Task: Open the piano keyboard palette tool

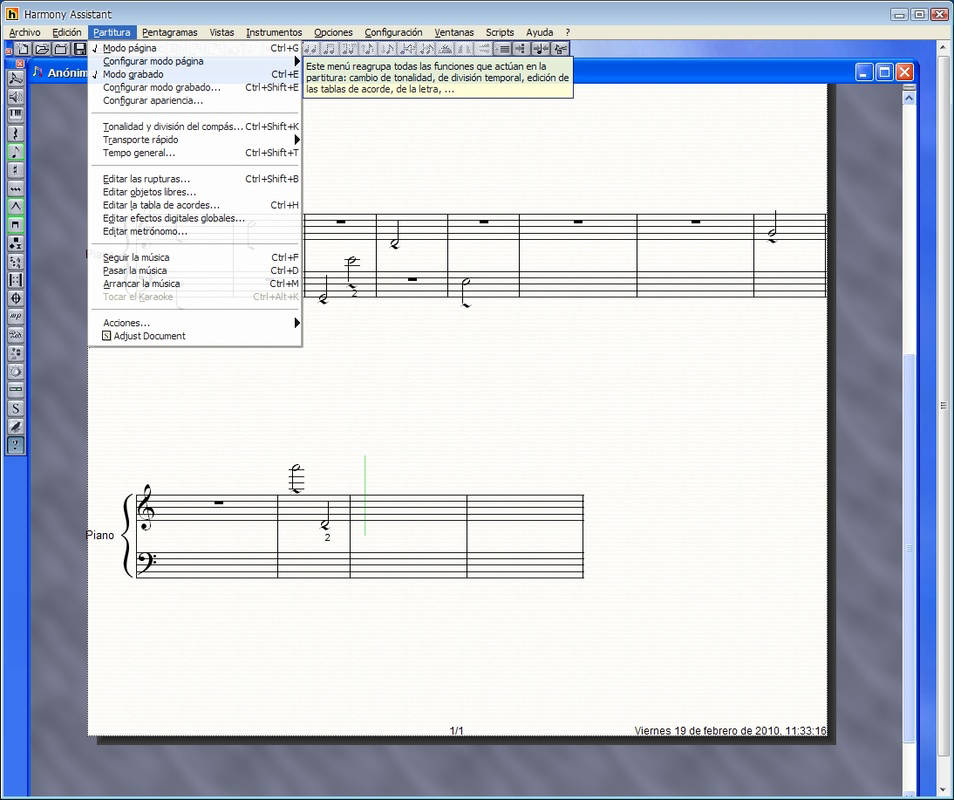Action: (16, 115)
